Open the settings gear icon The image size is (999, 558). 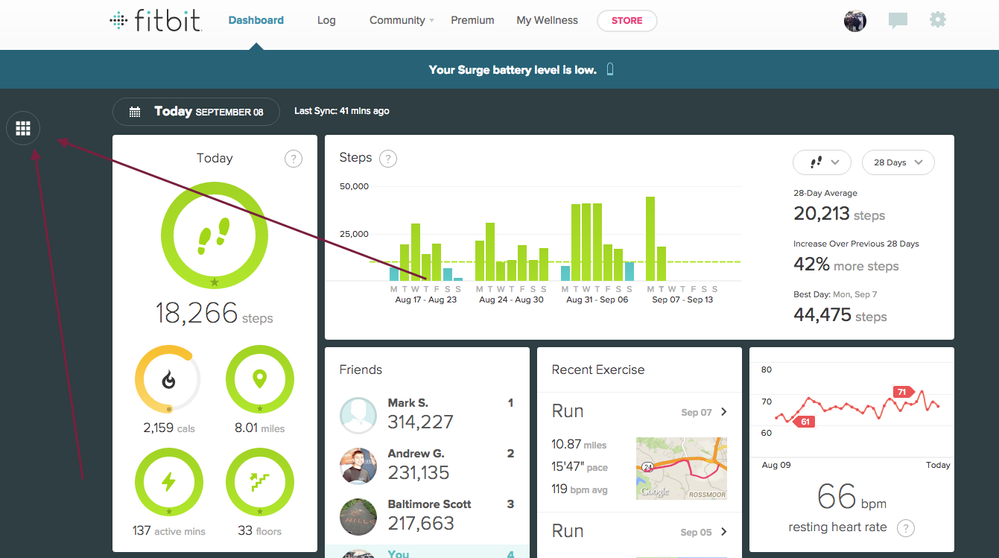937,20
